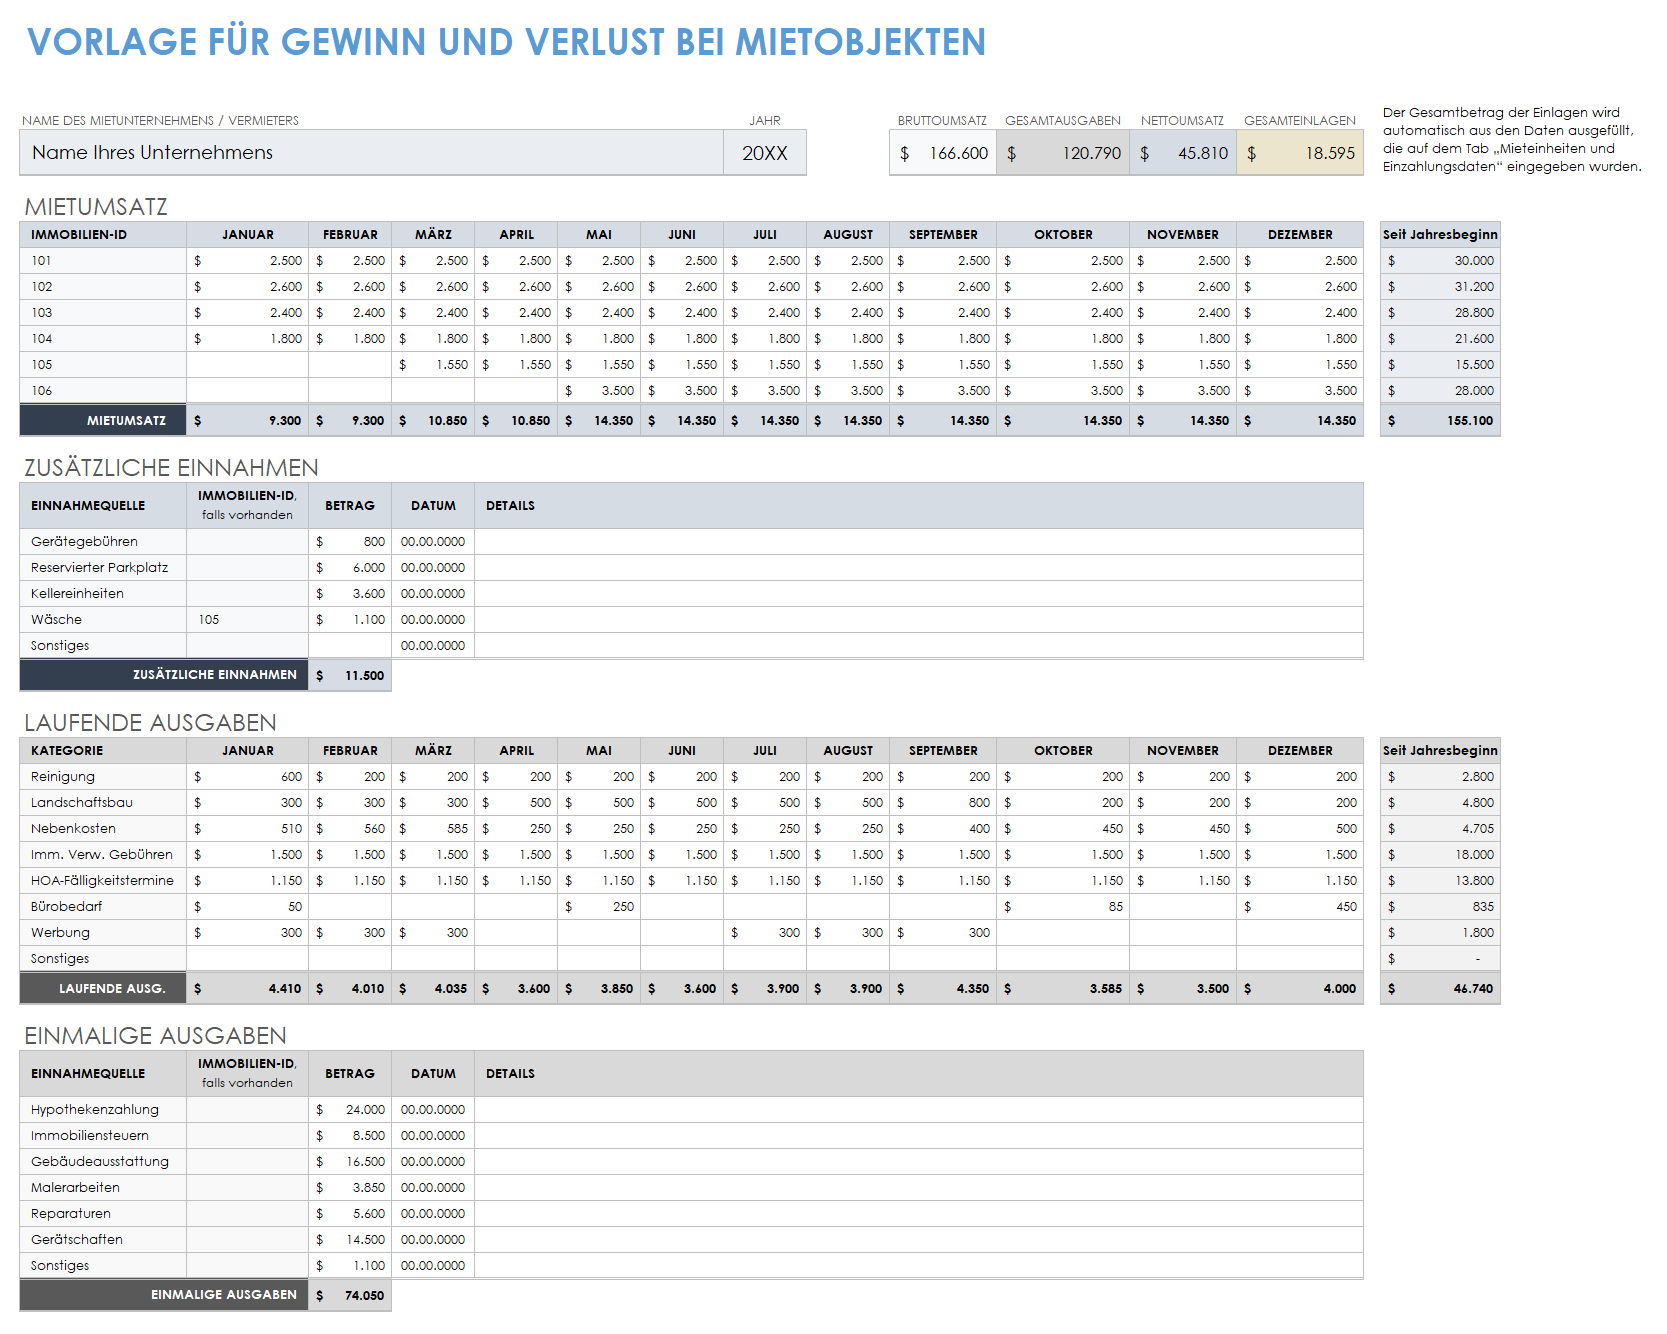The height and width of the screenshot is (1334, 1667).
Task: Select the Nebenkosten expense category
Action: (x=103, y=829)
